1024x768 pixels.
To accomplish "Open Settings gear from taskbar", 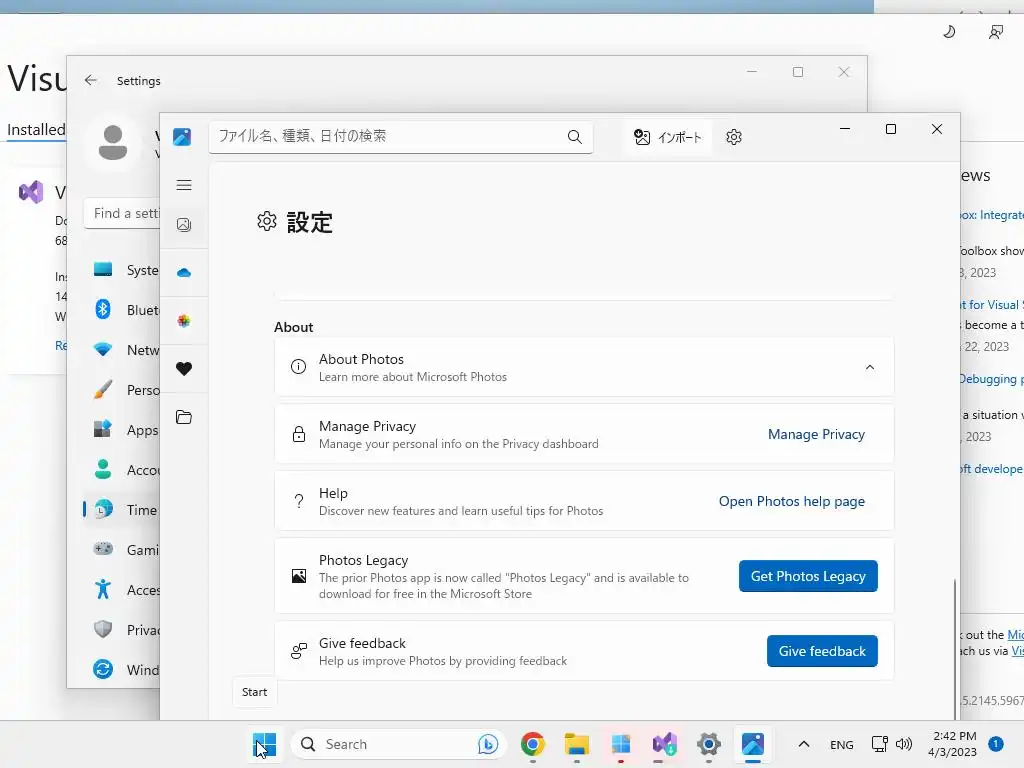I will coord(709,744).
